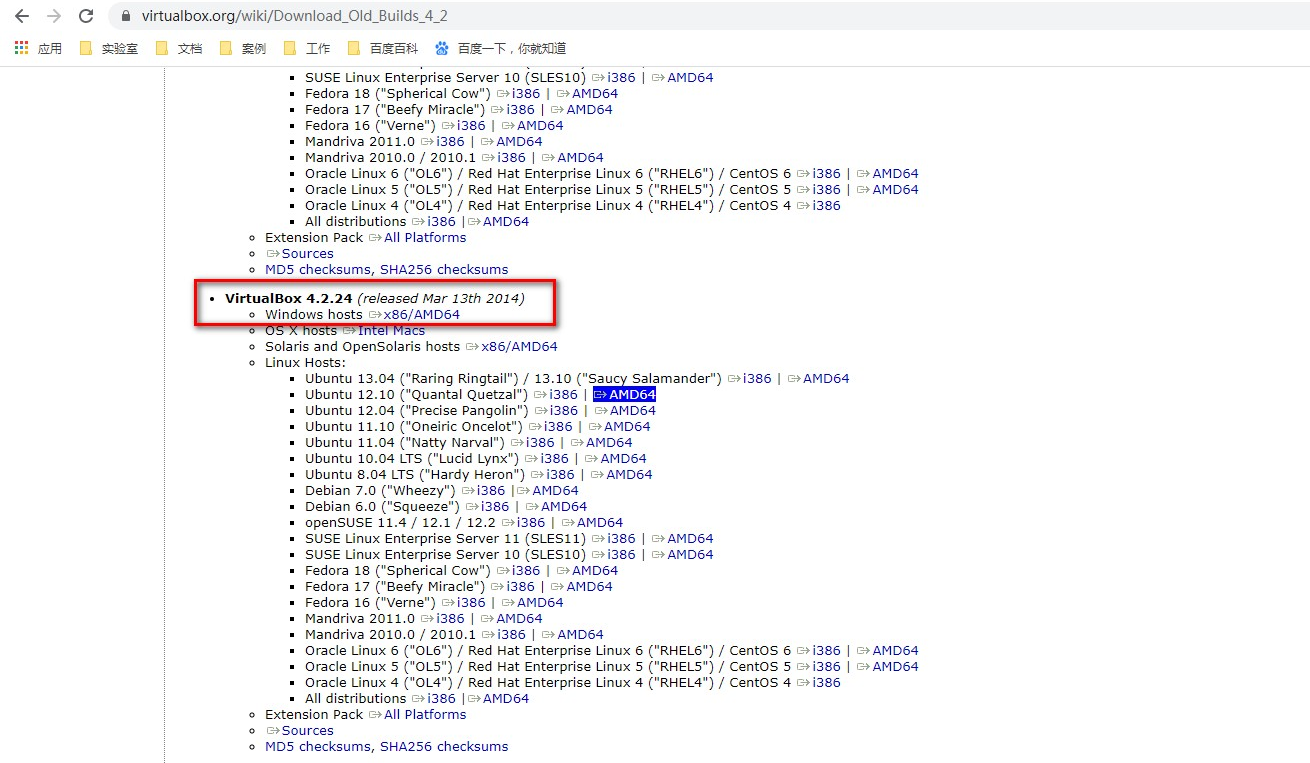Open the 百度一下,你就知道 bookmark
1310x763 pixels.
(x=501, y=48)
